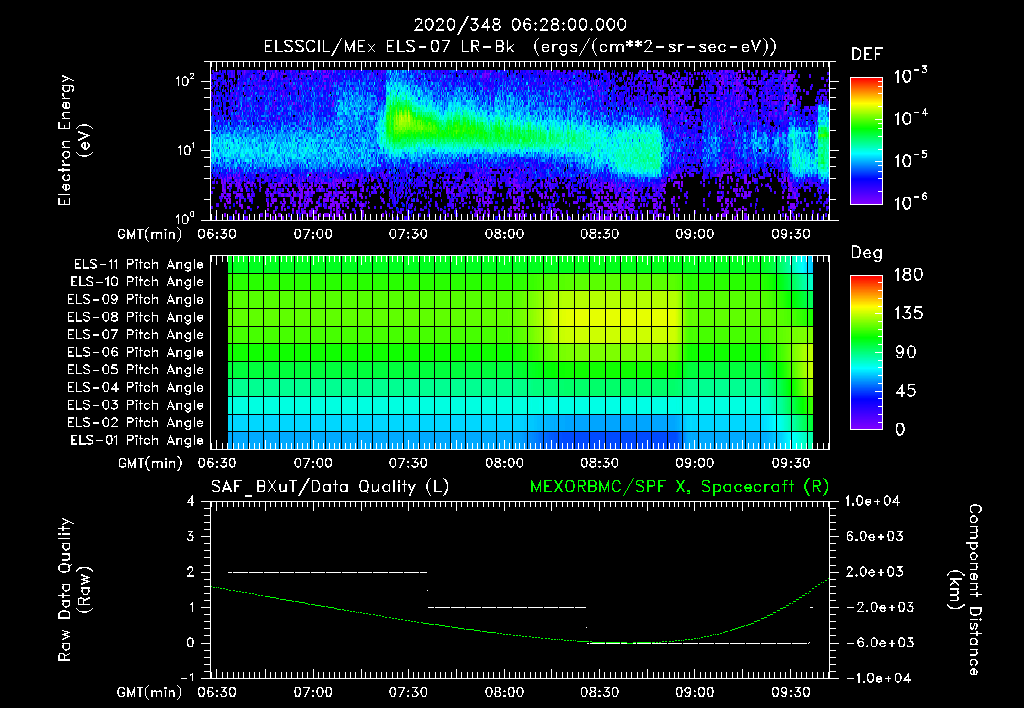Select the ELS-11 Pitch Angle row label
The width and height of the screenshot is (1024, 708).
138,265
